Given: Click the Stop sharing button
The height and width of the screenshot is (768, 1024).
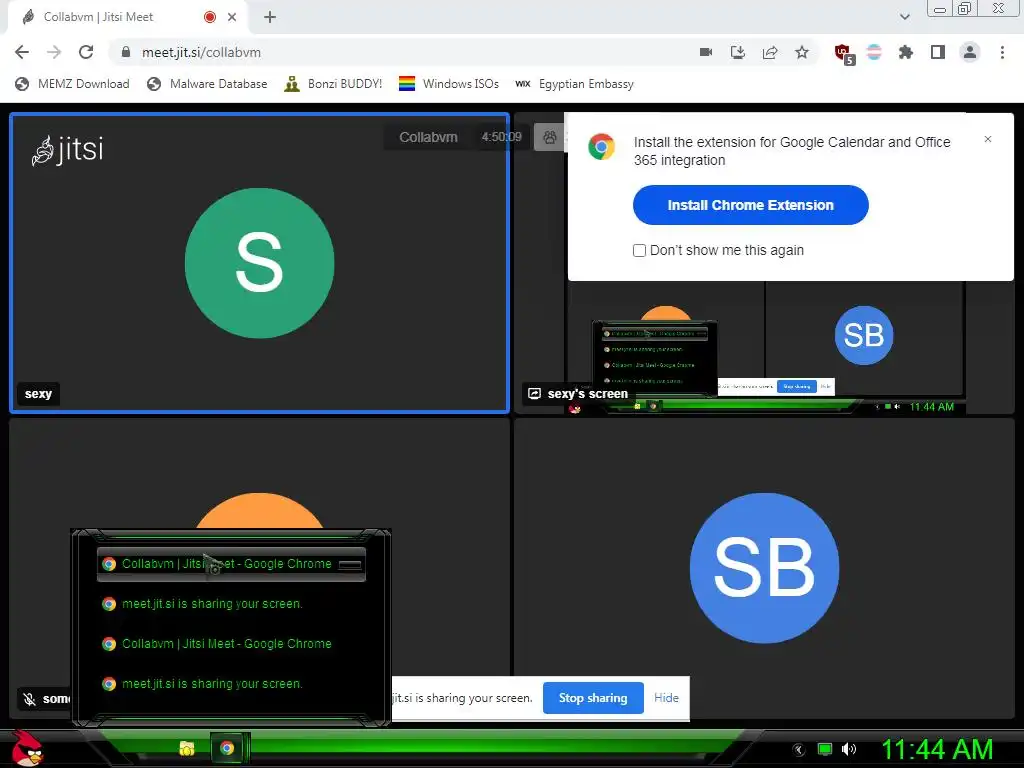Looking at the screenshot, I should coord(593,698).
